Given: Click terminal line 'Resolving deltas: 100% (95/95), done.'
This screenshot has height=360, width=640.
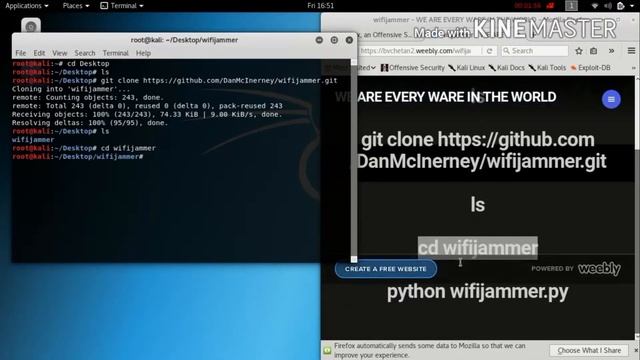Looking at the screenshot, I should click(x=90, y=123).
